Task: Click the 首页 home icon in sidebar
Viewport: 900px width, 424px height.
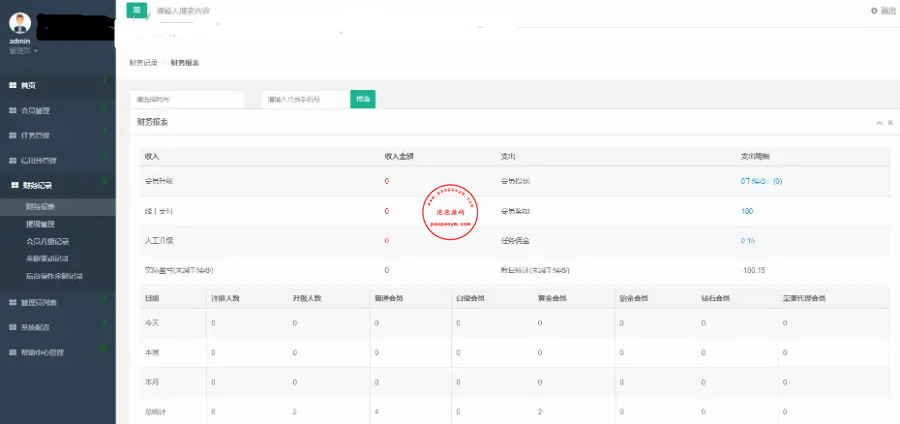Action: [13, 86]
